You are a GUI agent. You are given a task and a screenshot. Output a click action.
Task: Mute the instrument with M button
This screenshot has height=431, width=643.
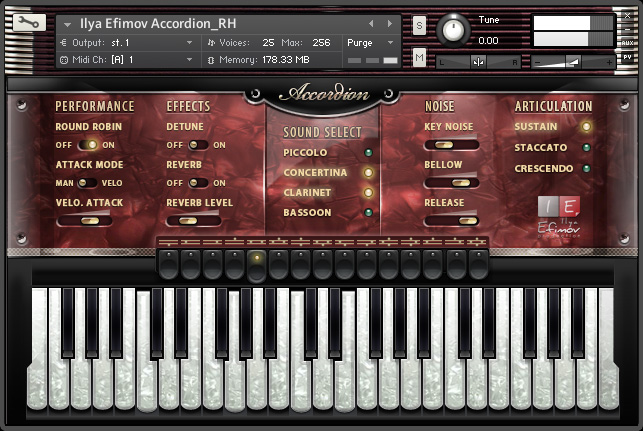(419, 59)
